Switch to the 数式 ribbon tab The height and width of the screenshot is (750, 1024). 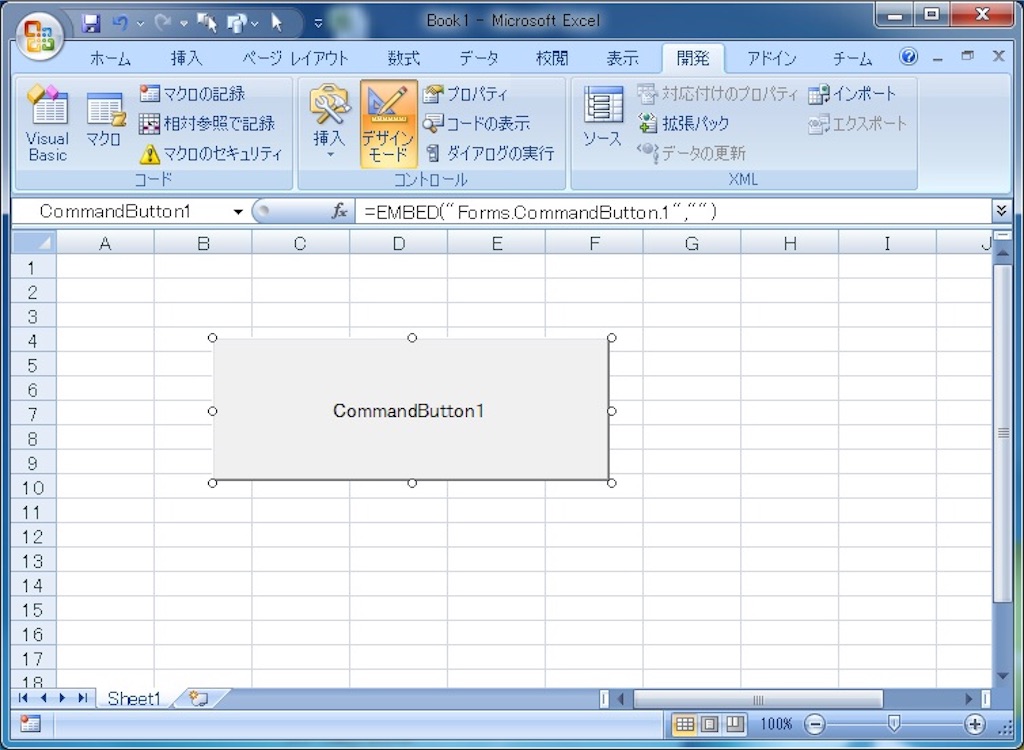click(404, 59)
